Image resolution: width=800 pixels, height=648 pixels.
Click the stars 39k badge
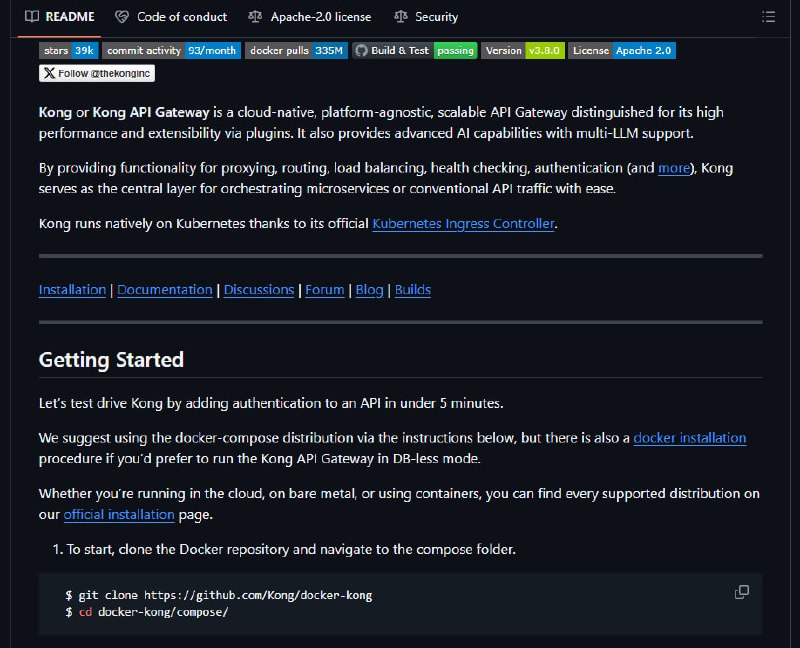(x=68, y=51)
